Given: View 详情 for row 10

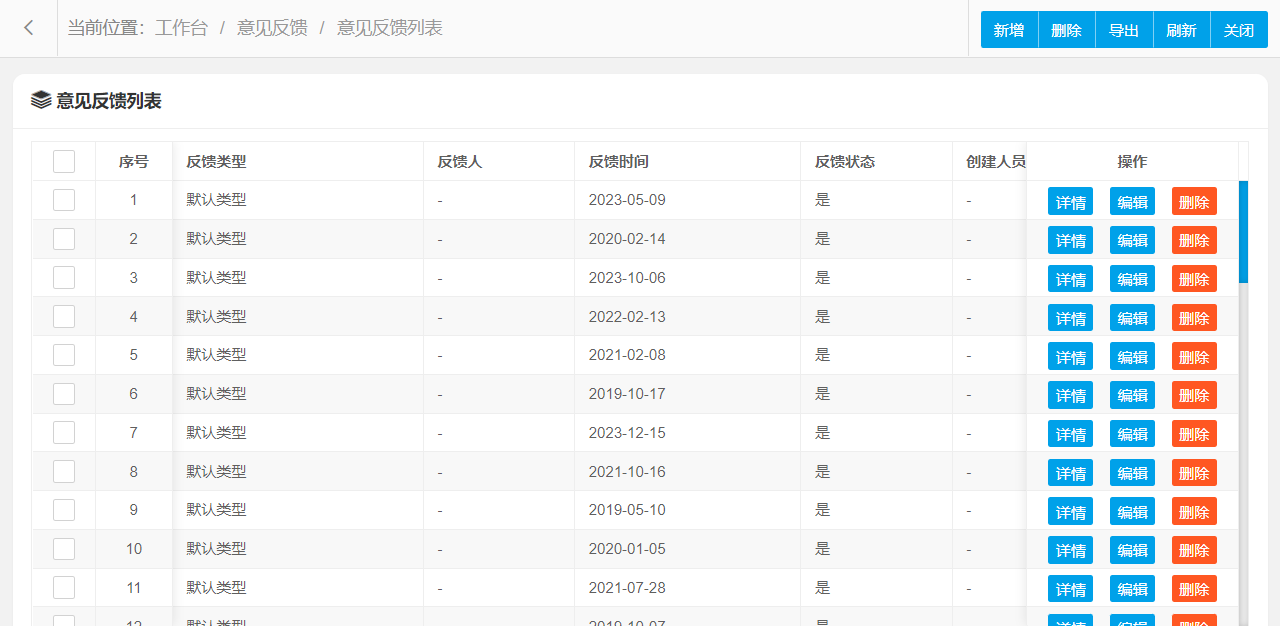Looking at the screenshot, I should (1070, 550).
